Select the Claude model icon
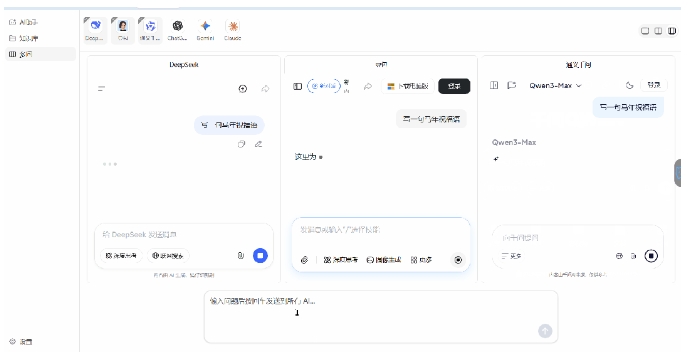Viewport: 700px width, 362px height. click(233, 30)
